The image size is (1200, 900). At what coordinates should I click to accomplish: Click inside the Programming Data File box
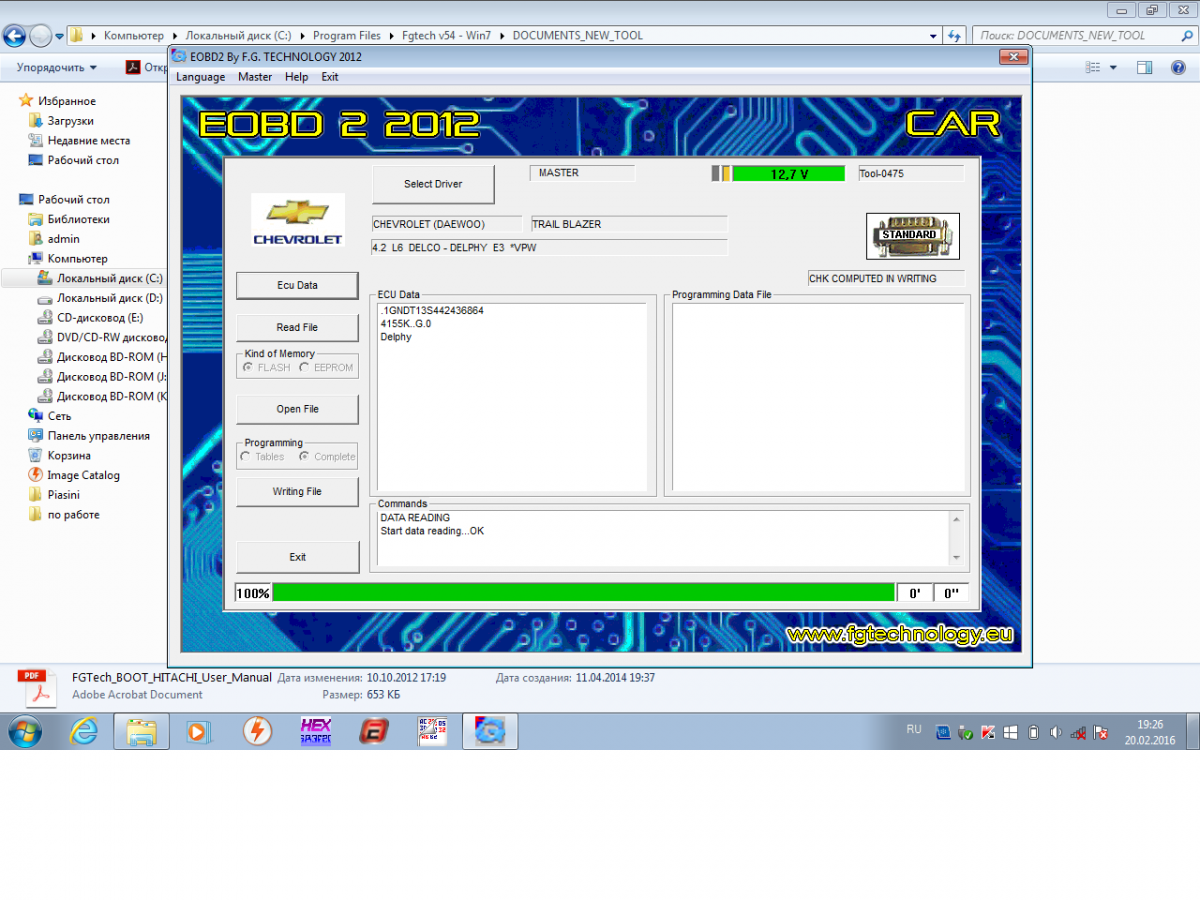pyautogui.click(x=817, y=397)
